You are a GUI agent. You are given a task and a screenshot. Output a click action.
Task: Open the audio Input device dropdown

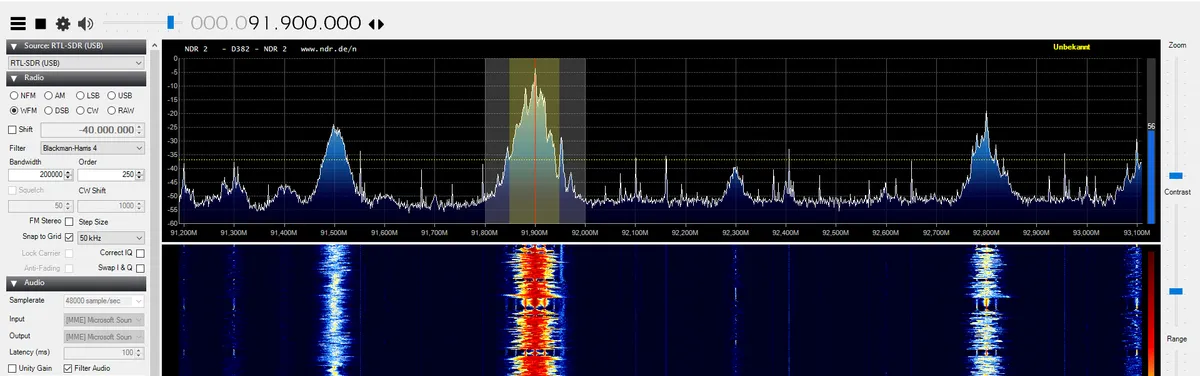pyautogui.click(x=104, y=319)
